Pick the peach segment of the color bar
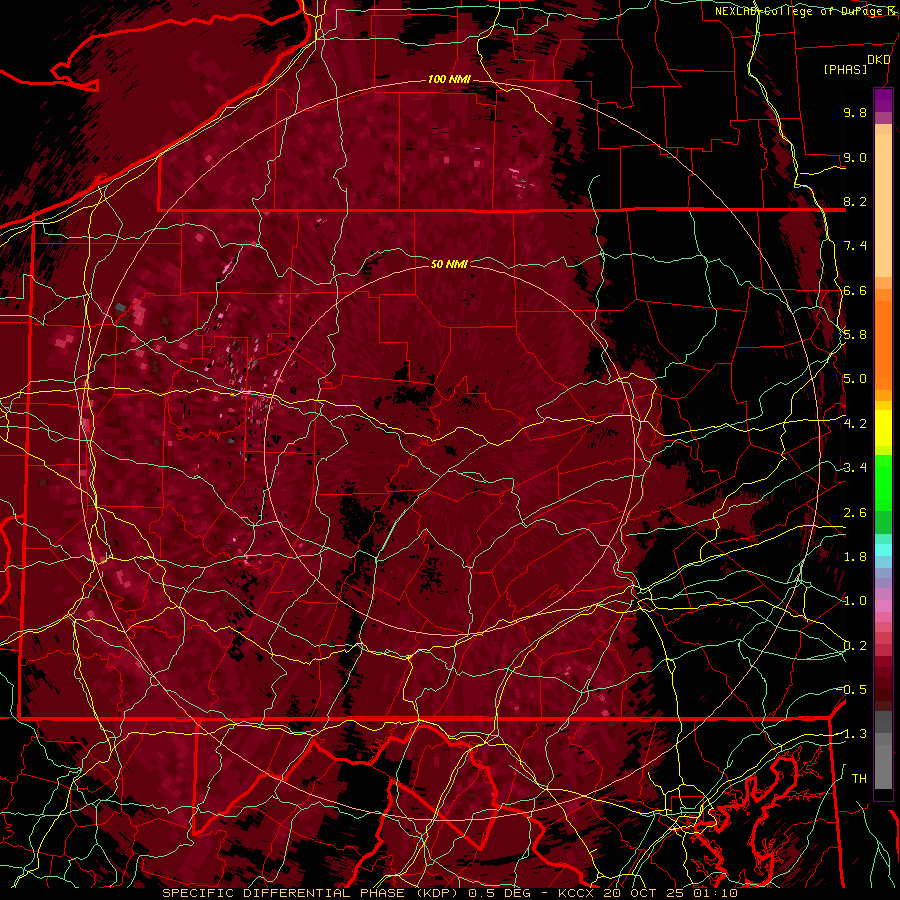Image resolution: width=900 pixels, height=900 pixels. click(883, 207)
